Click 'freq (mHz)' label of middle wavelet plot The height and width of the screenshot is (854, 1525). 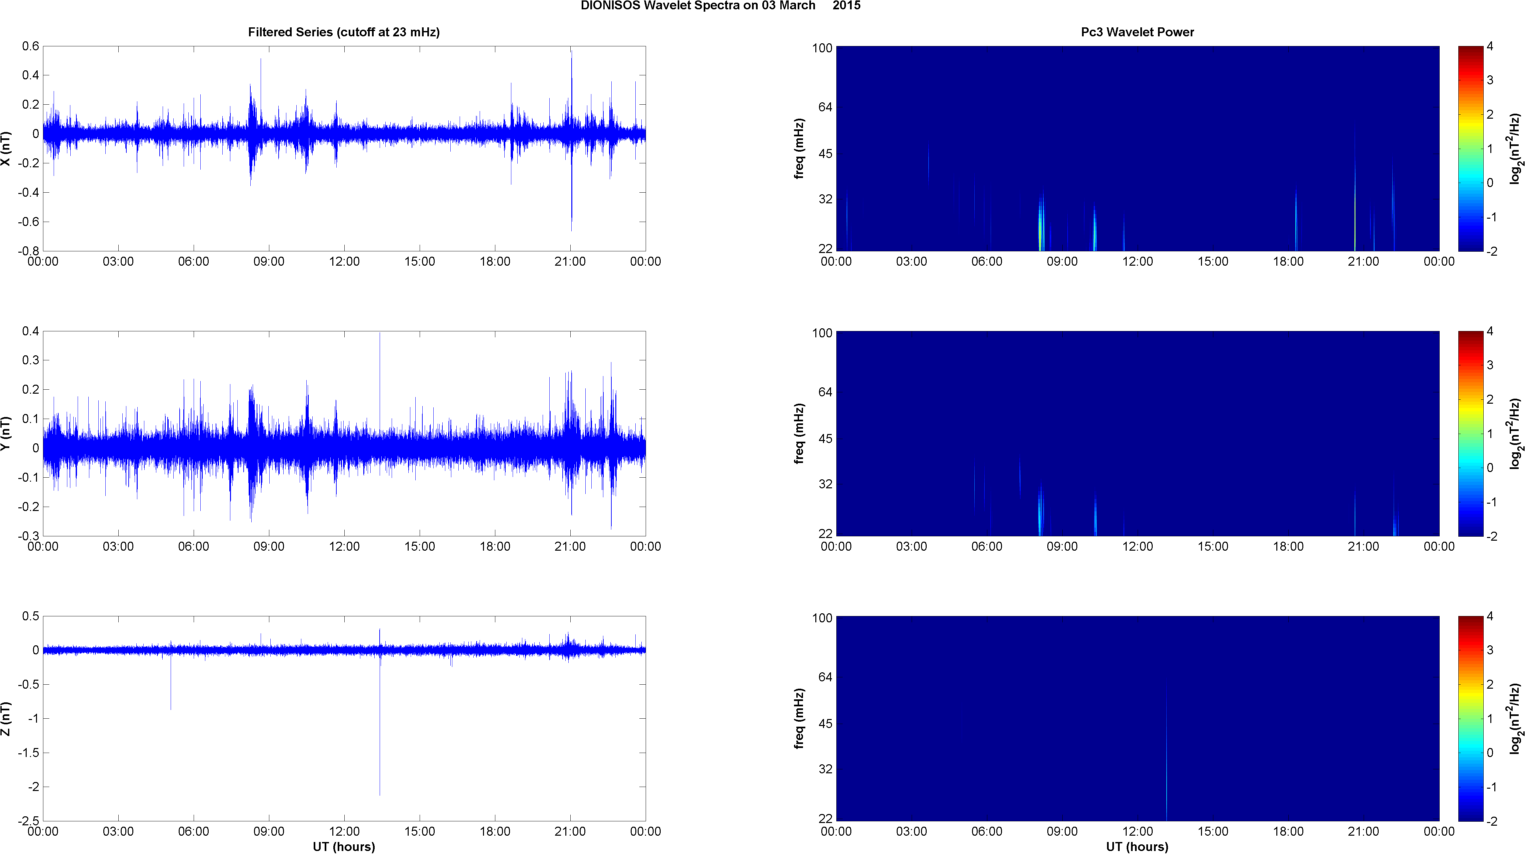800,433
